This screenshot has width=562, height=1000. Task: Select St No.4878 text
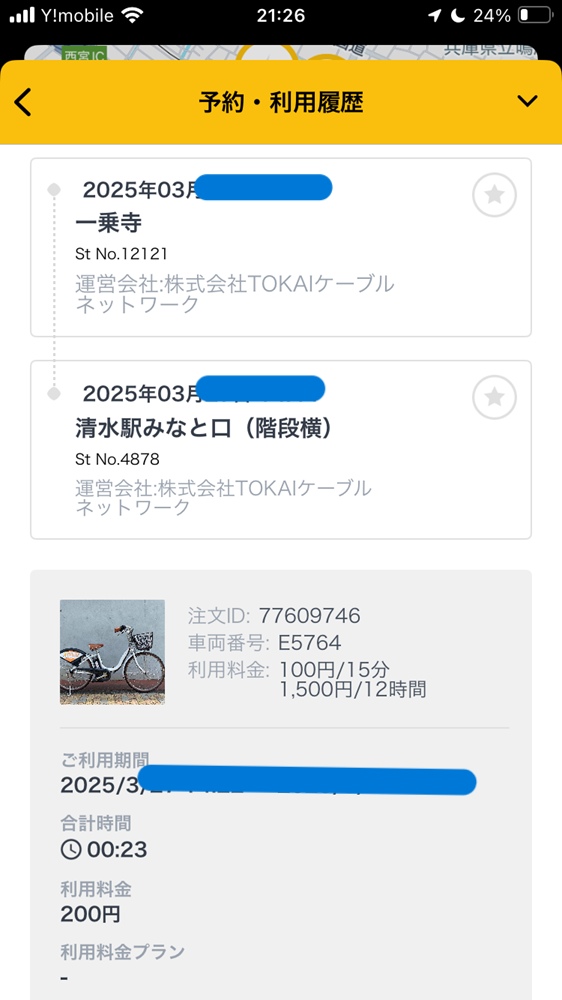click(117, 459)
